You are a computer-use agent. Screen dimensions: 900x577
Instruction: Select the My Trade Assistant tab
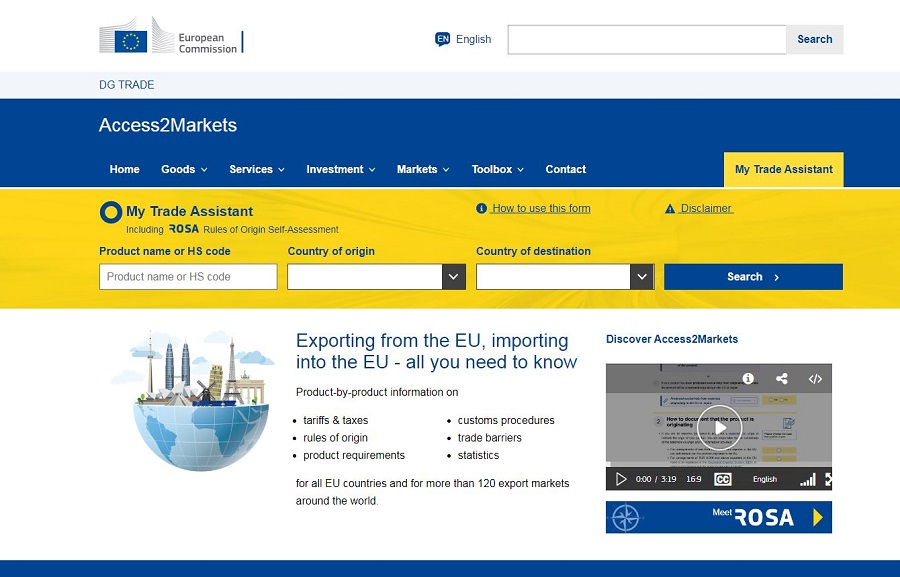tap(783, 170)
